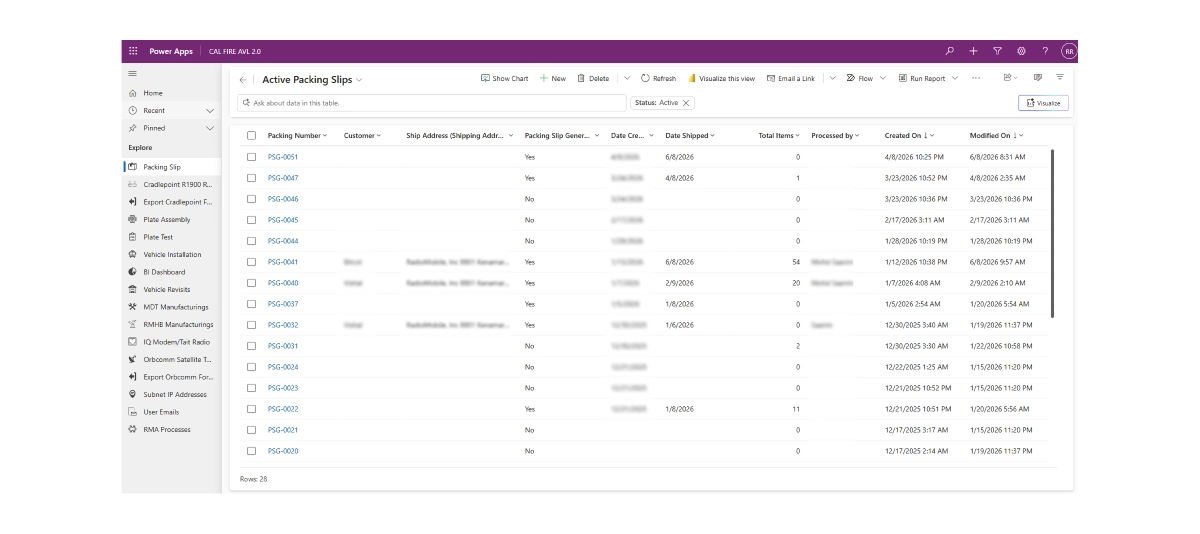Click the edit filters icon at far right
This screenshot has height=534, width=1200.
click(1060, 77)
